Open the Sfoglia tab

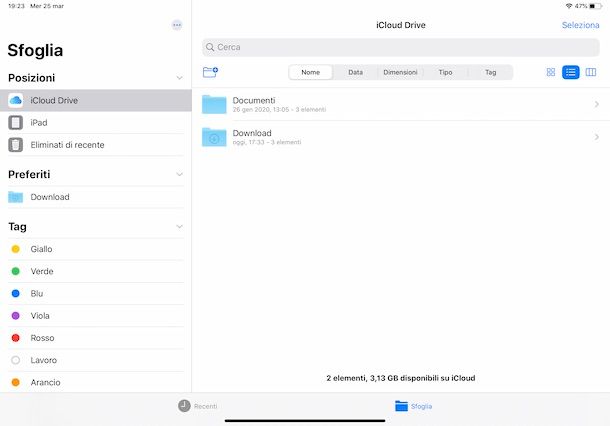[x=414, y=406]
